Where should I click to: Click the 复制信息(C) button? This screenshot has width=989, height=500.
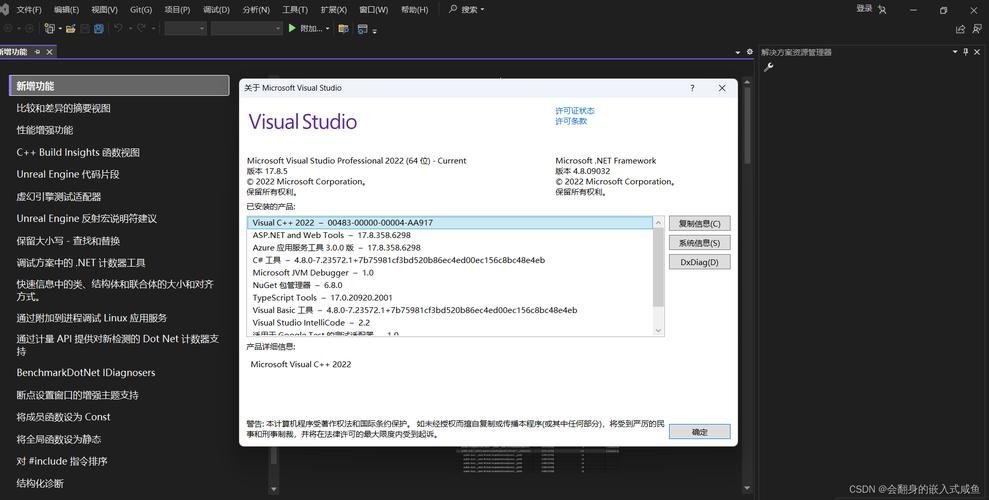pyautogui.click(x=699, y=223)
